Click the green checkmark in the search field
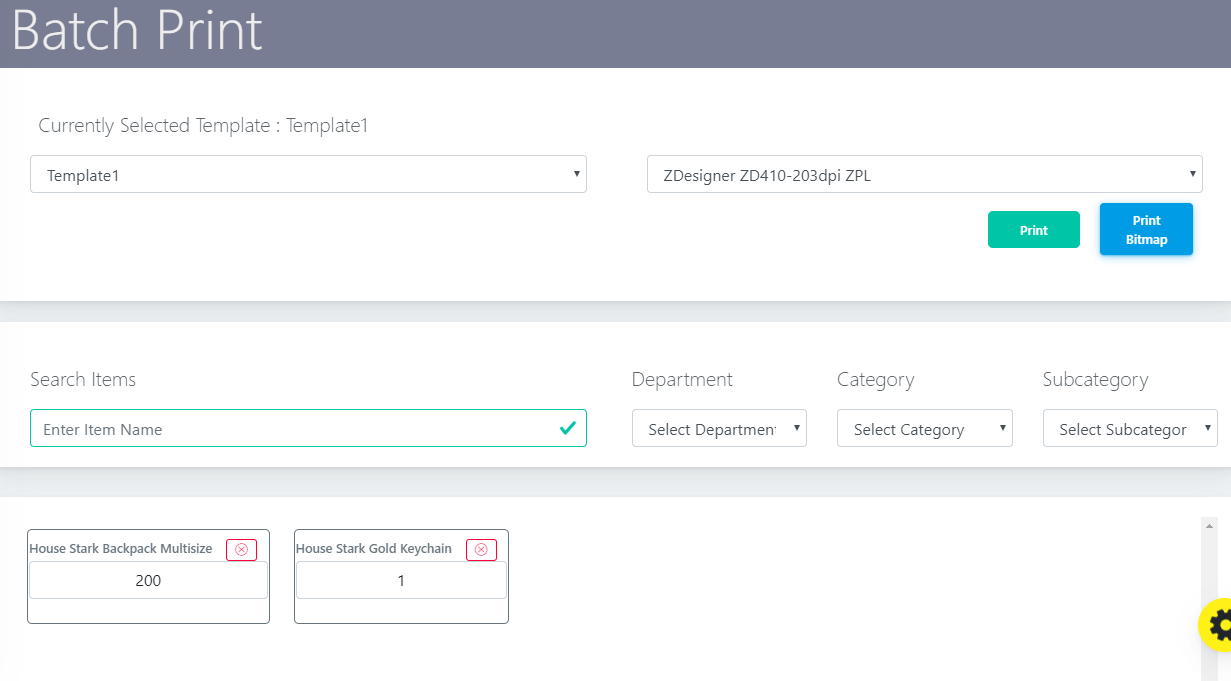Viewport: 1231px width, 681px height. (567, 428)
